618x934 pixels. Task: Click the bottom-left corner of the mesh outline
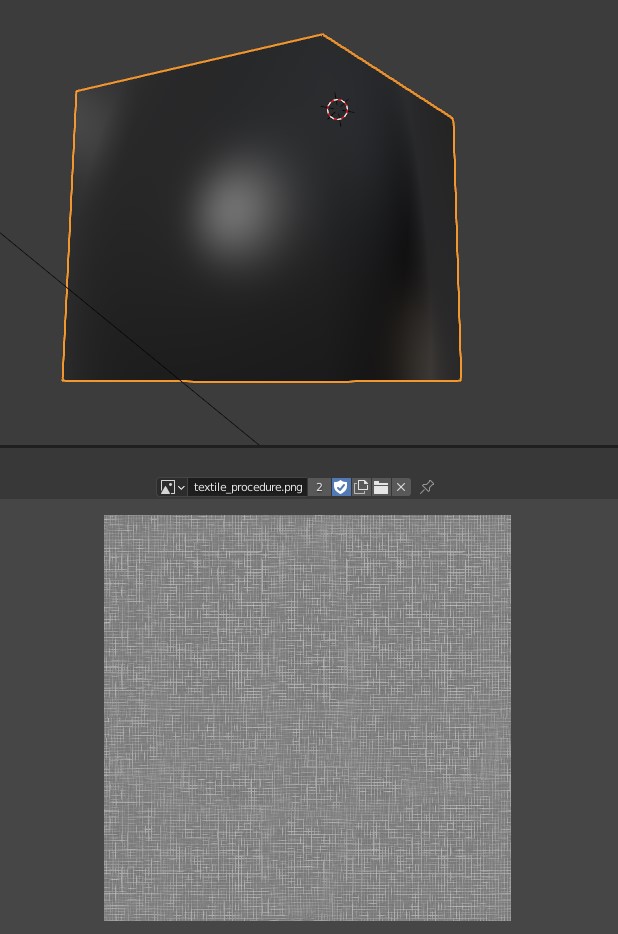pos(63,380)
